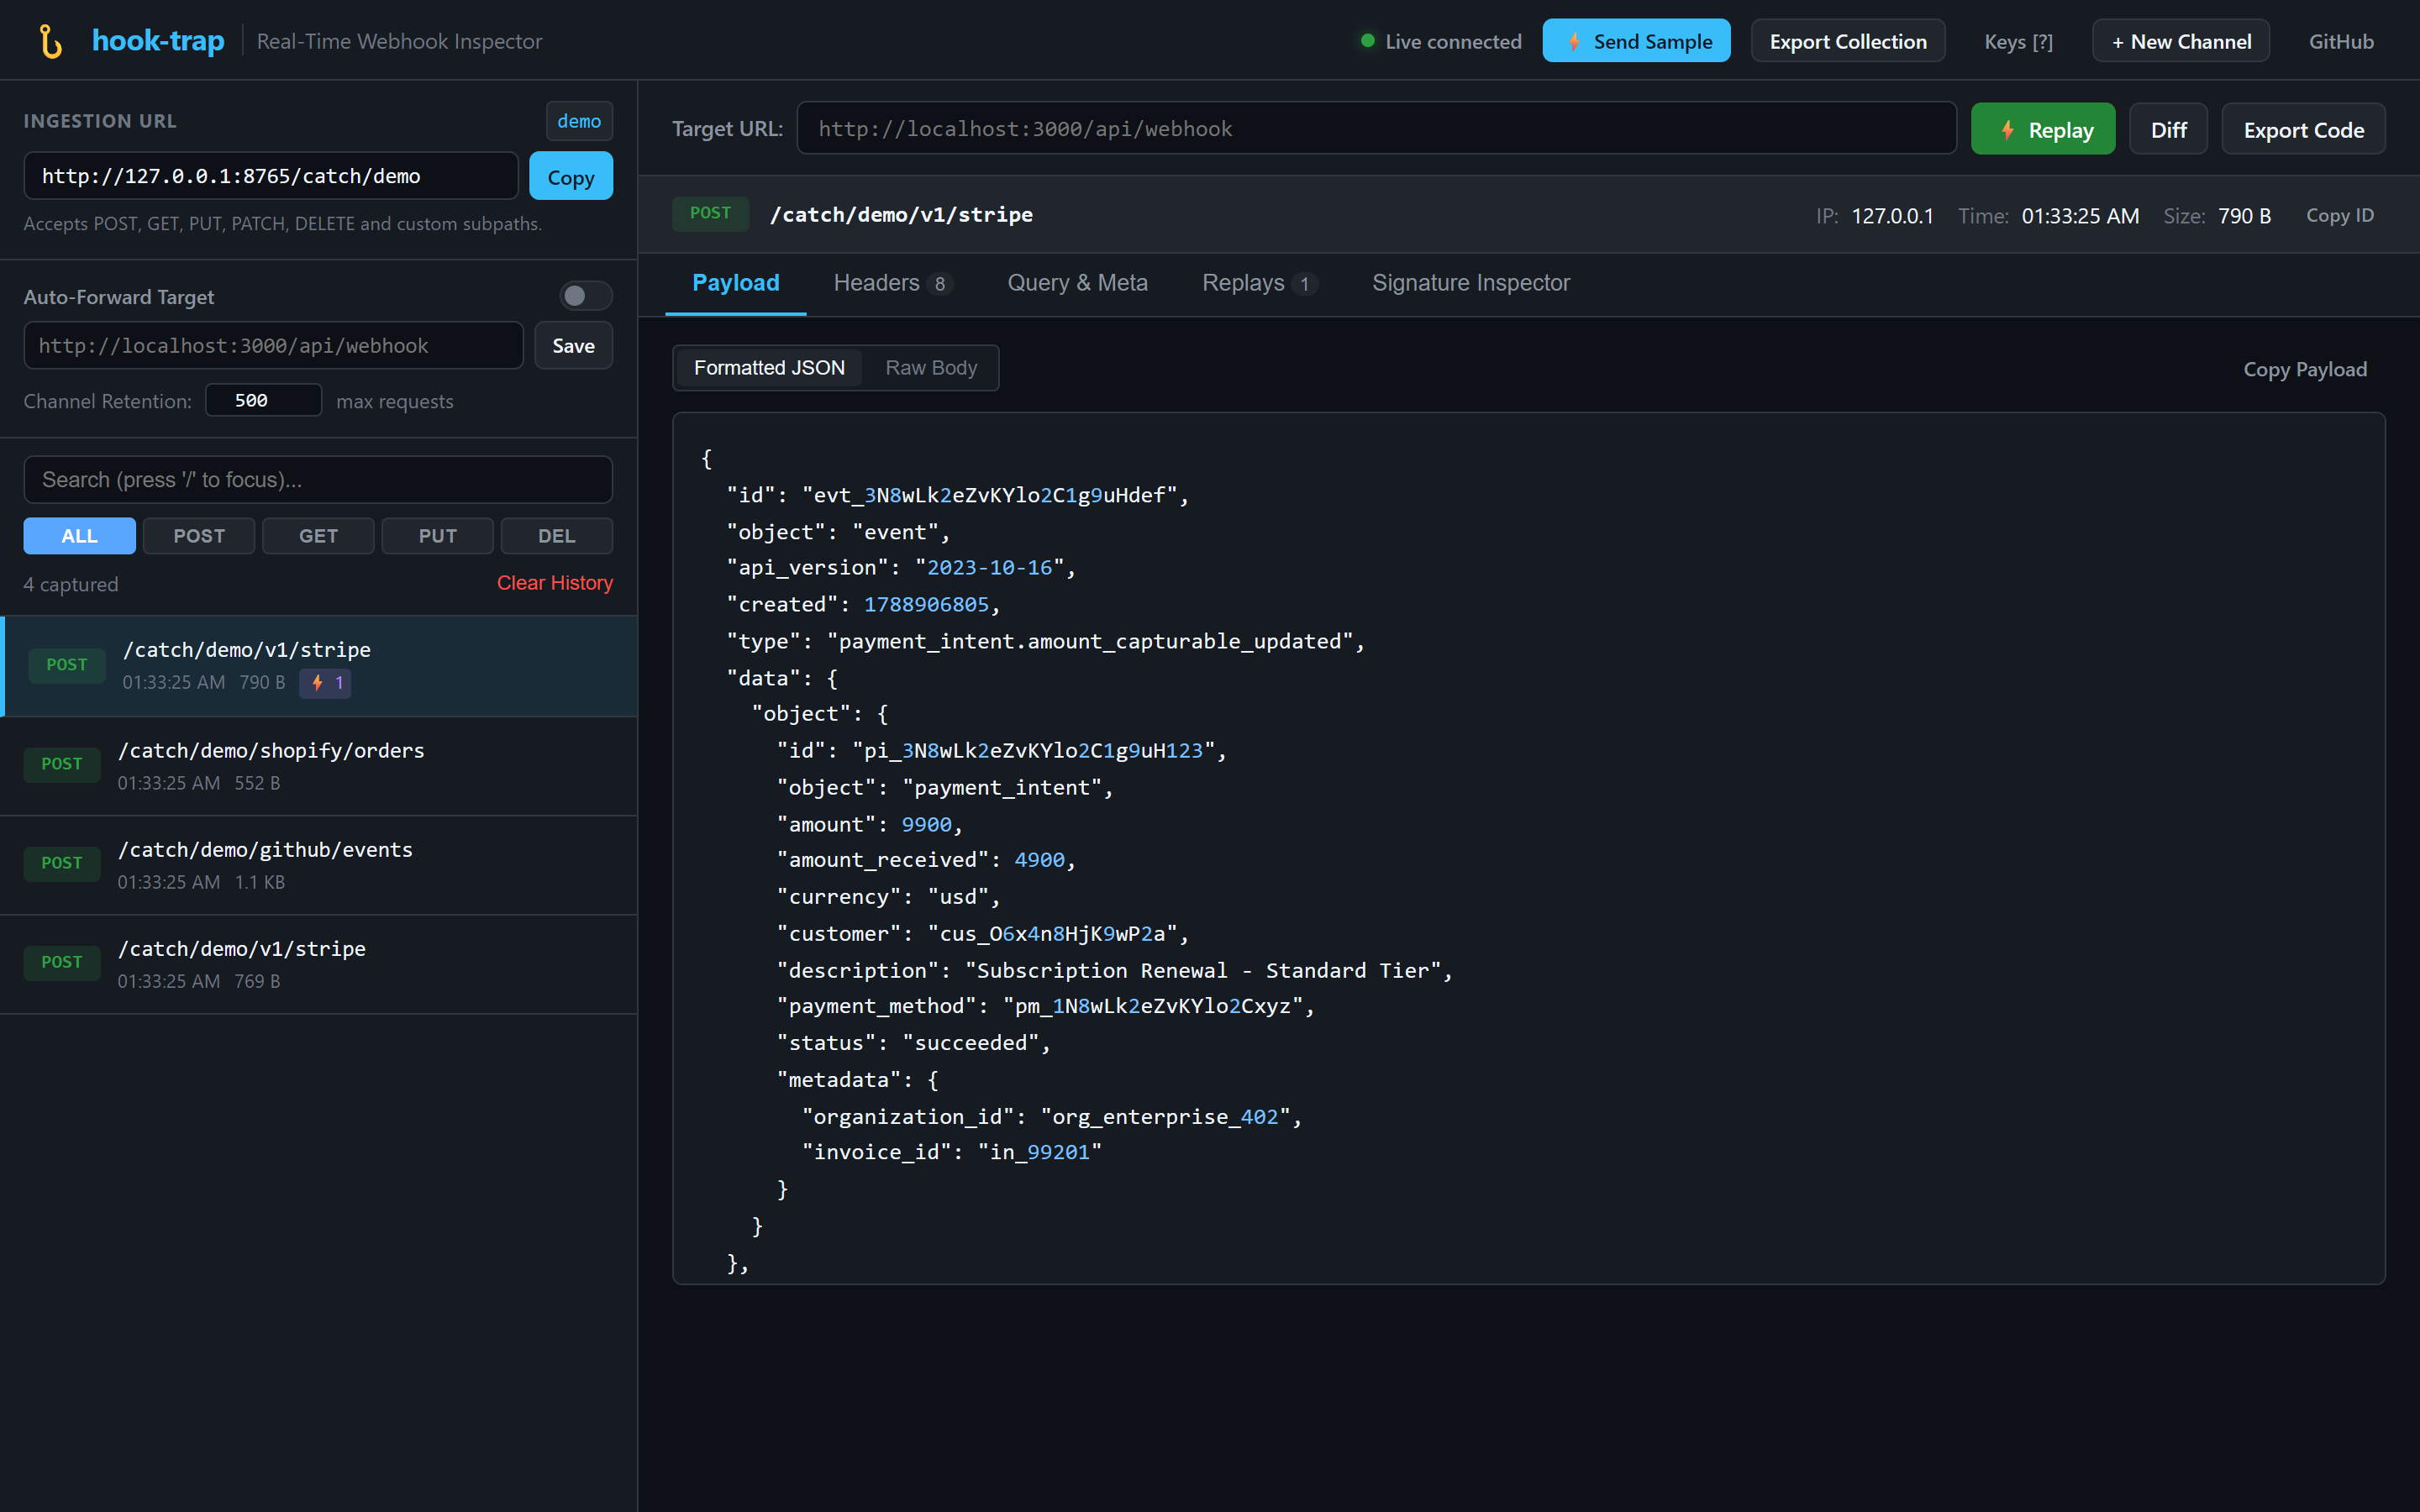The image size is (2420, 1512).
Task: Click the demo channel badge
Action: click(x=579, y=121)
